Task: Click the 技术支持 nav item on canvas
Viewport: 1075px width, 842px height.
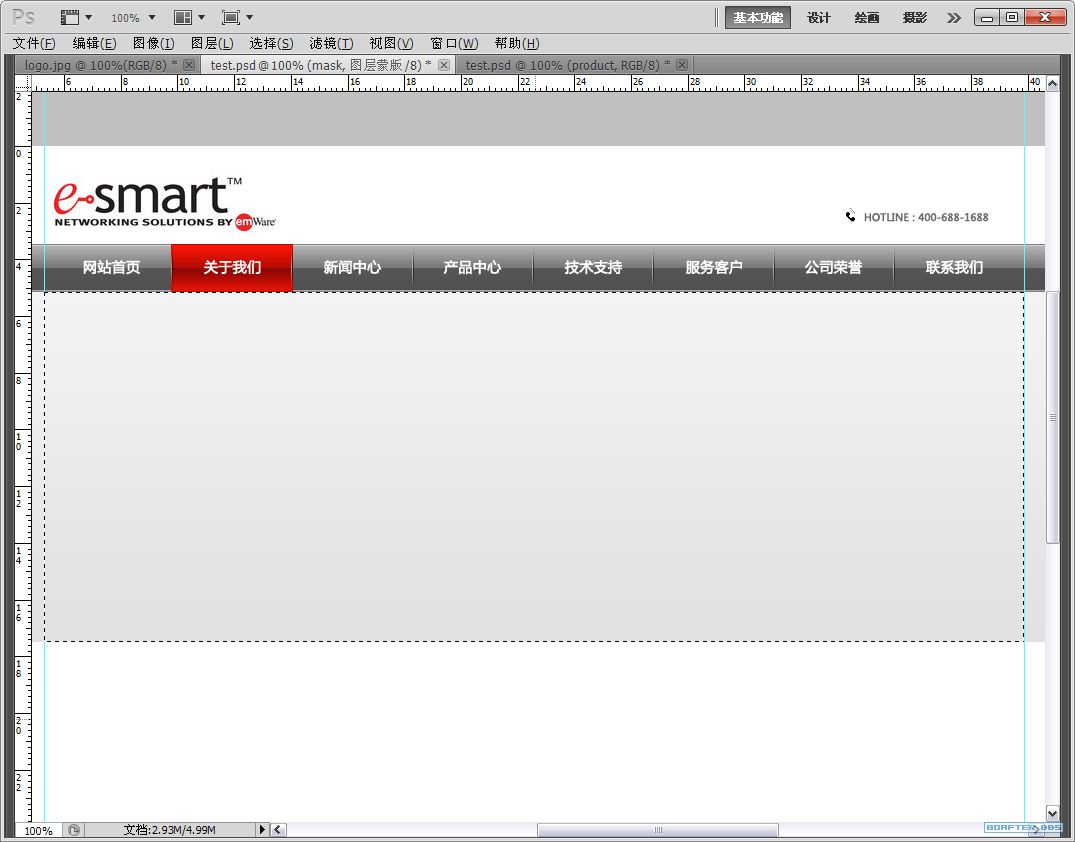Action: [x=593, y=267]
